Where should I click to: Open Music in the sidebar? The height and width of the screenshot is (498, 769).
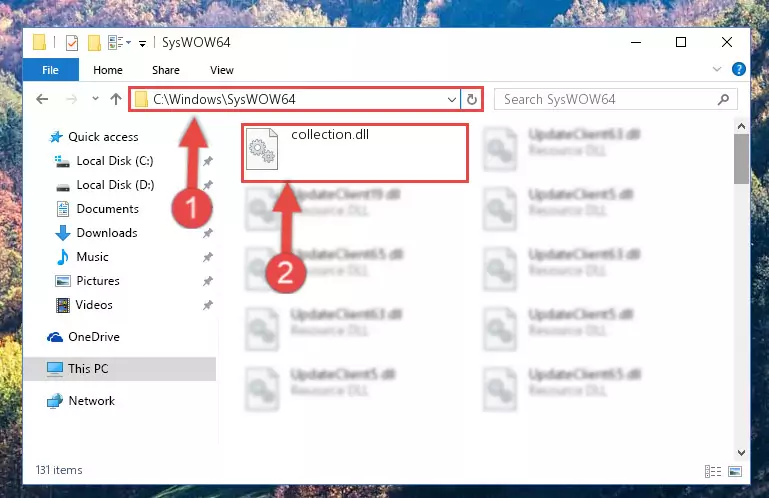[x=92, y=257]
